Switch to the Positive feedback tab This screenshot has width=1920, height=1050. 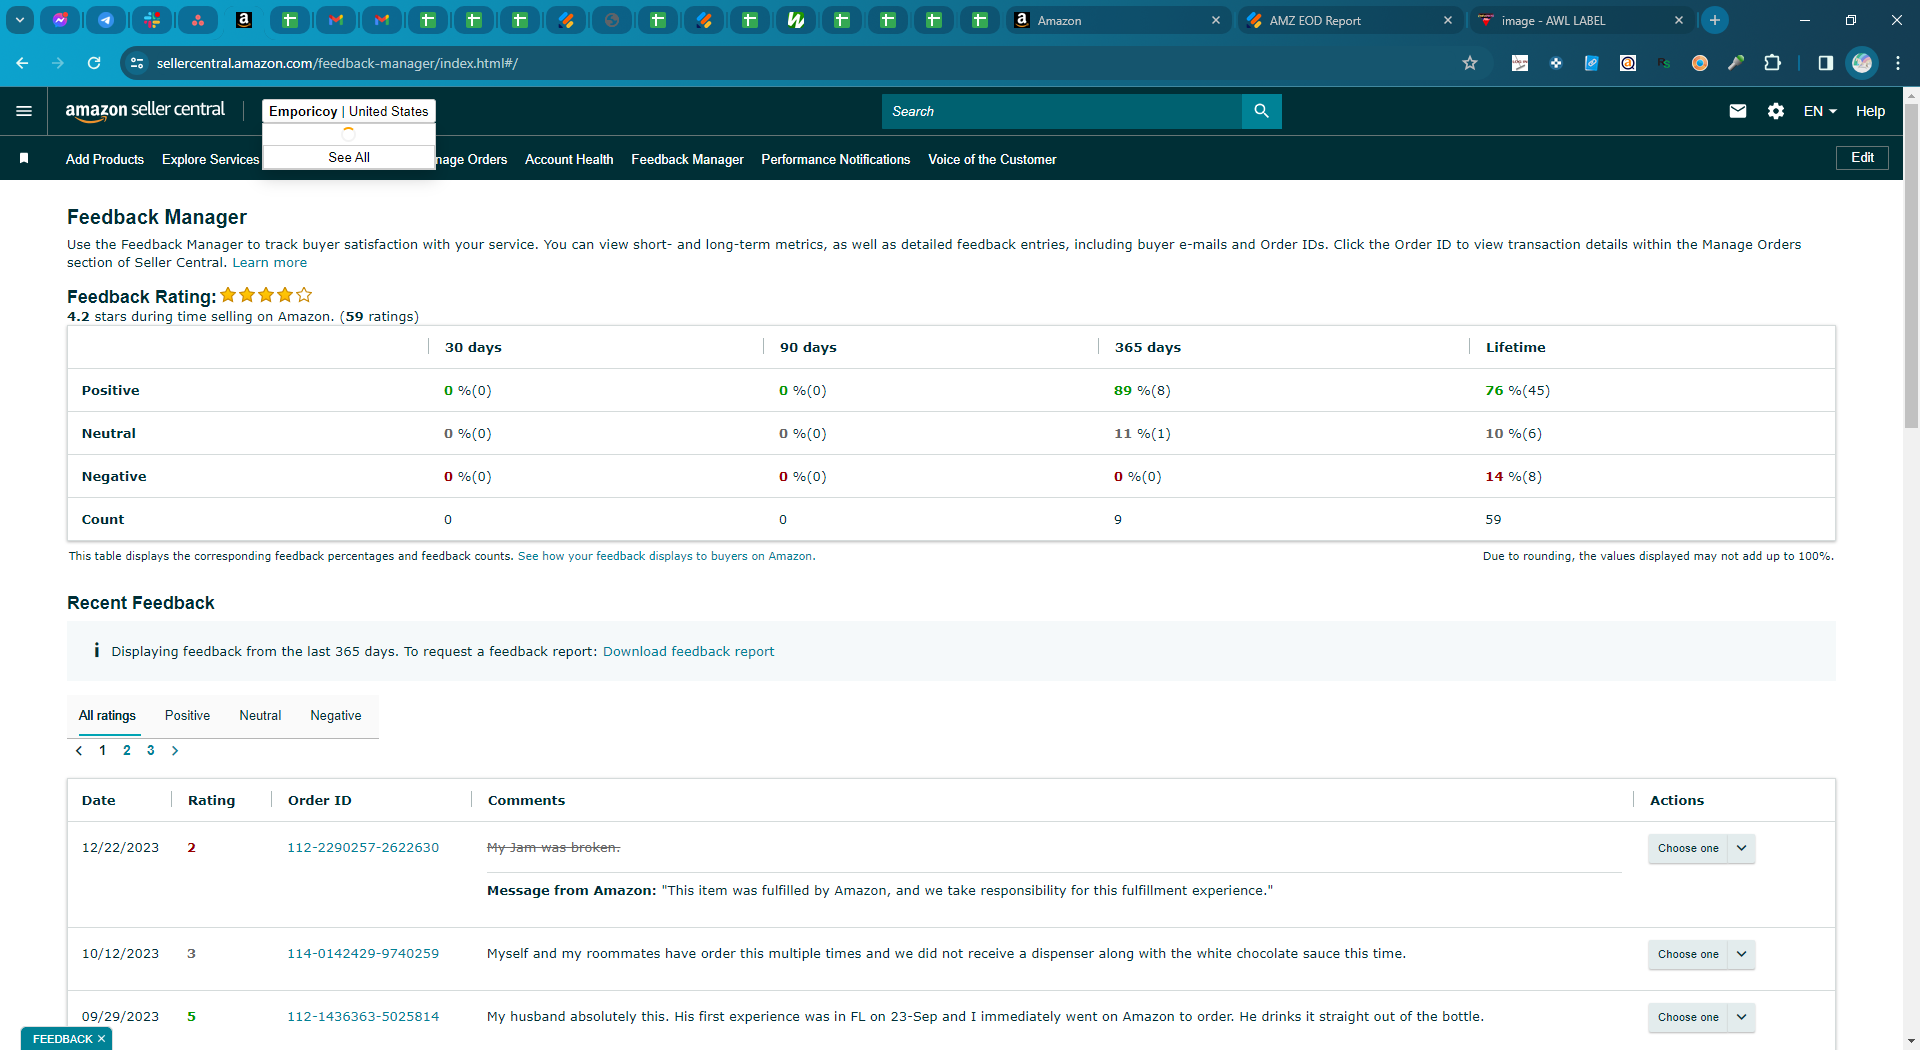[187, 715]
